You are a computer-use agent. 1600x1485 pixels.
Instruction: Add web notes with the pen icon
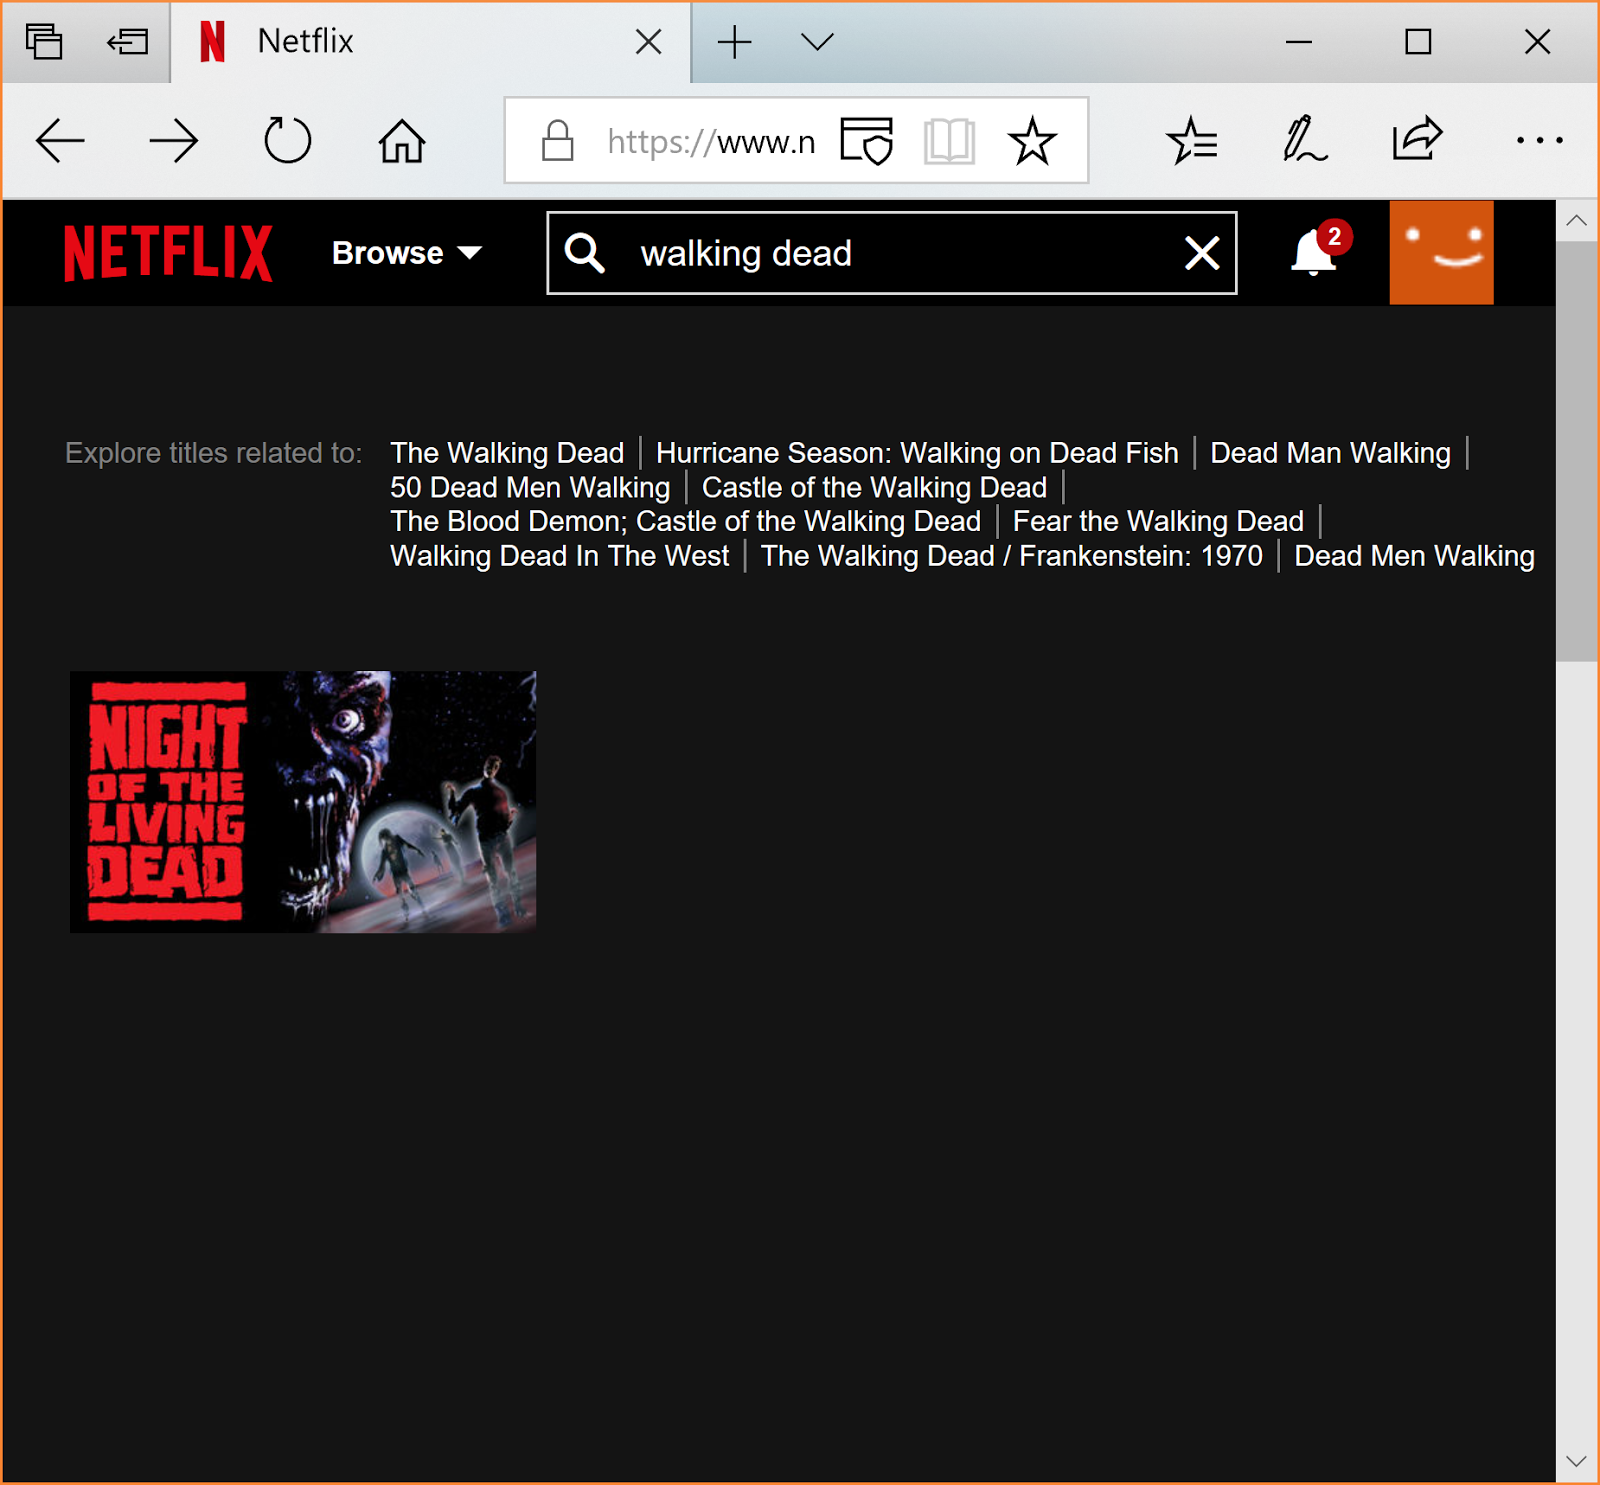pos(1304,140)
